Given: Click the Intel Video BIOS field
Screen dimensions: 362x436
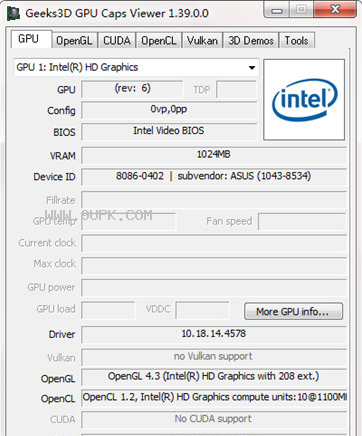Looking at the screenshot, I should tap(169, 131).
